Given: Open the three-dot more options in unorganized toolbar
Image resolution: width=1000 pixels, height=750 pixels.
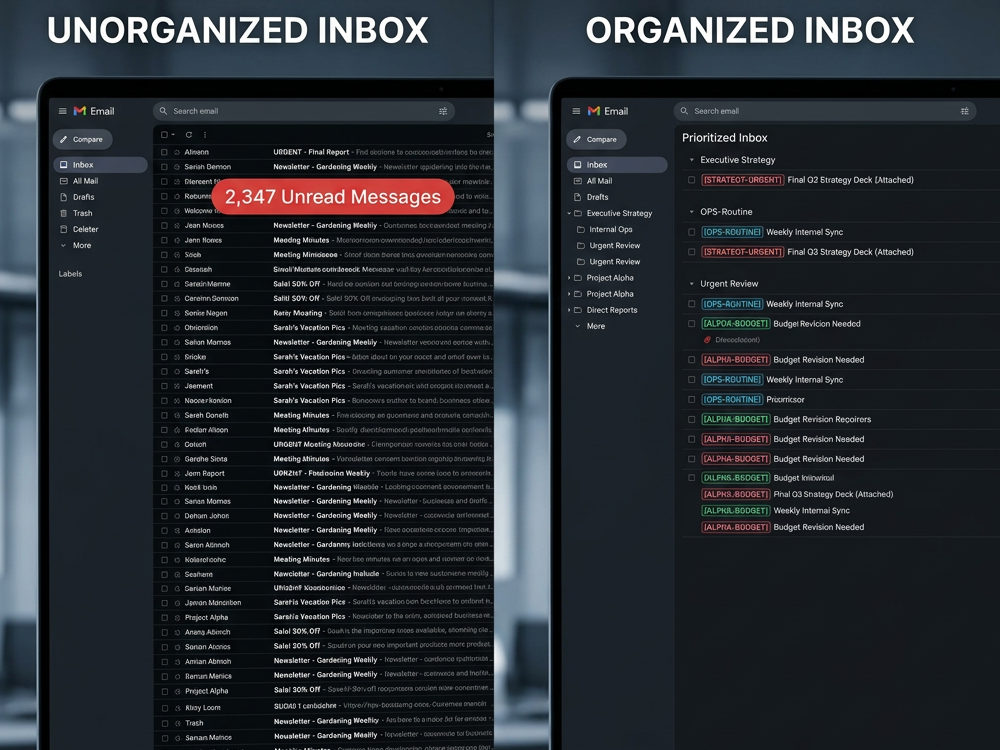Looking at the screenshot, I should pos(205,135).
